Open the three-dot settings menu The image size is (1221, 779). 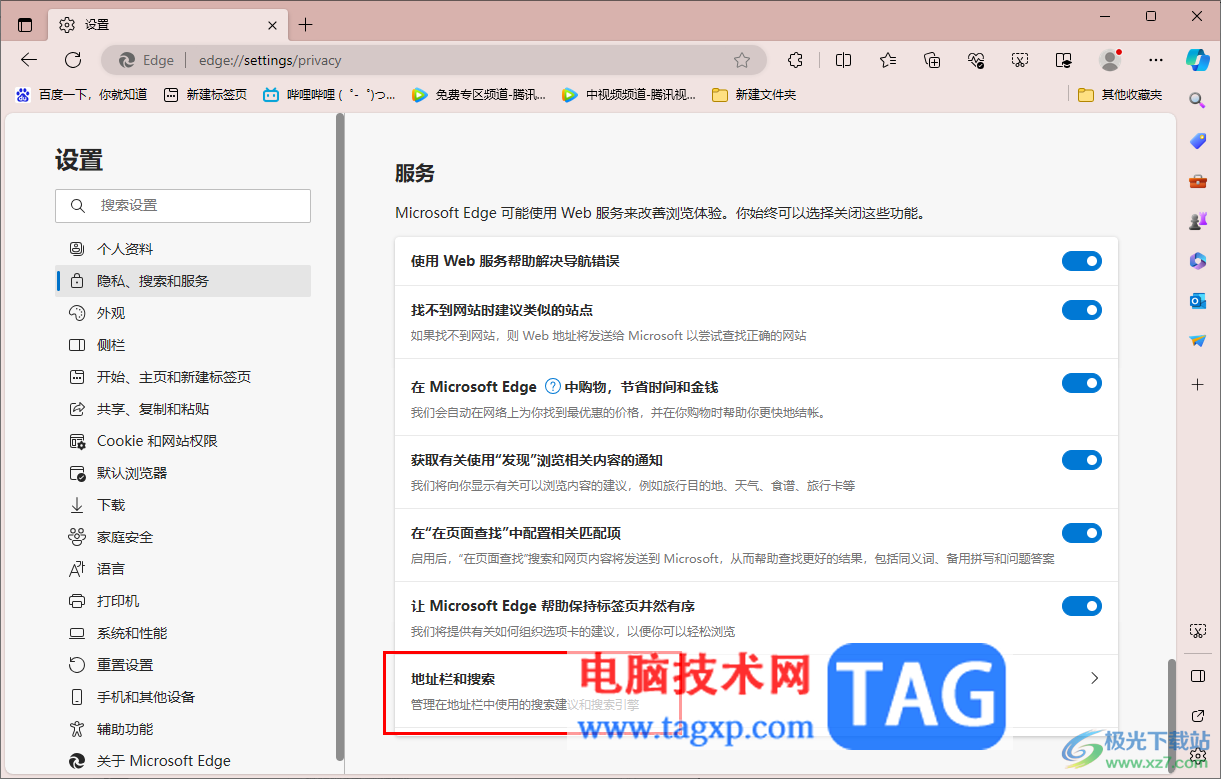tap(1156, 60)
